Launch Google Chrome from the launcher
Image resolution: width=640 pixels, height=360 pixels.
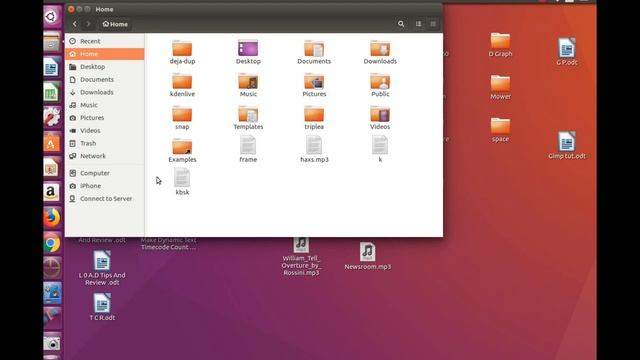tap(51, 243)
